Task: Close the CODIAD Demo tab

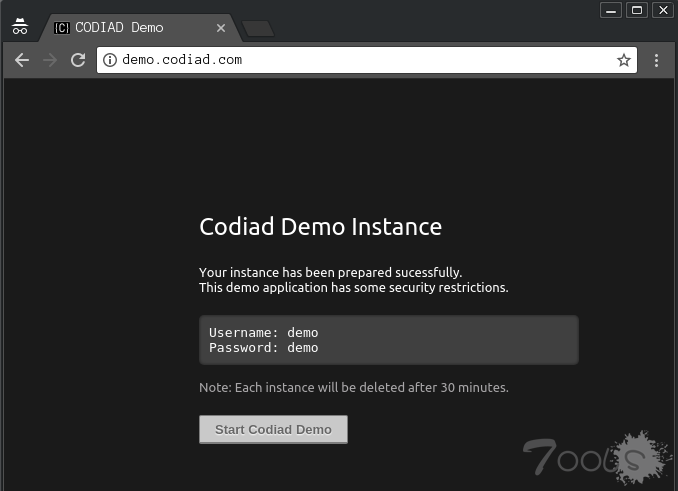Action: [221, 28]
